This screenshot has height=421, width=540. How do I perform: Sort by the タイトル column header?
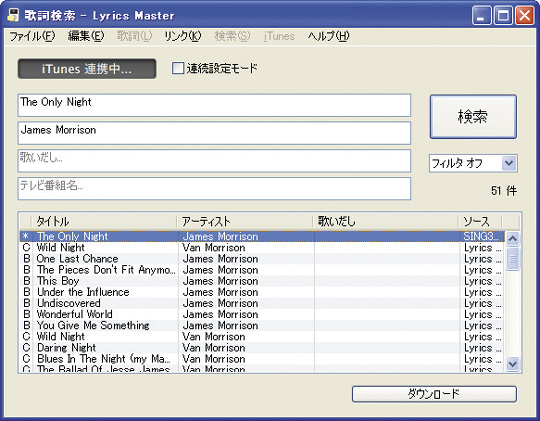pos(104,221)
